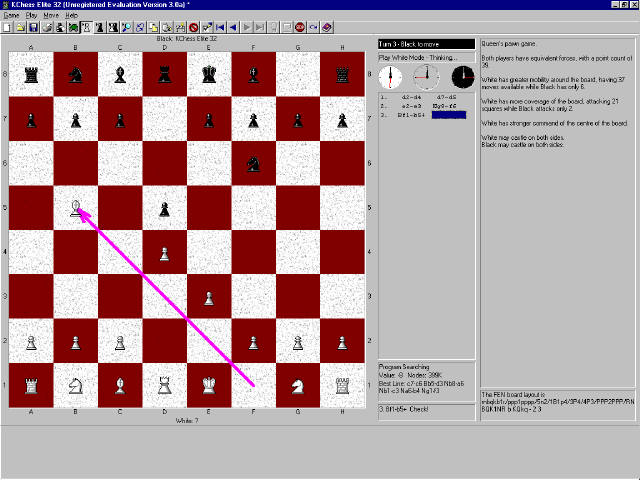Click the Print icon in the toolbar
The height and width of the screenshot is (480, 640).
pyautogui.click(x=47, y=27)
